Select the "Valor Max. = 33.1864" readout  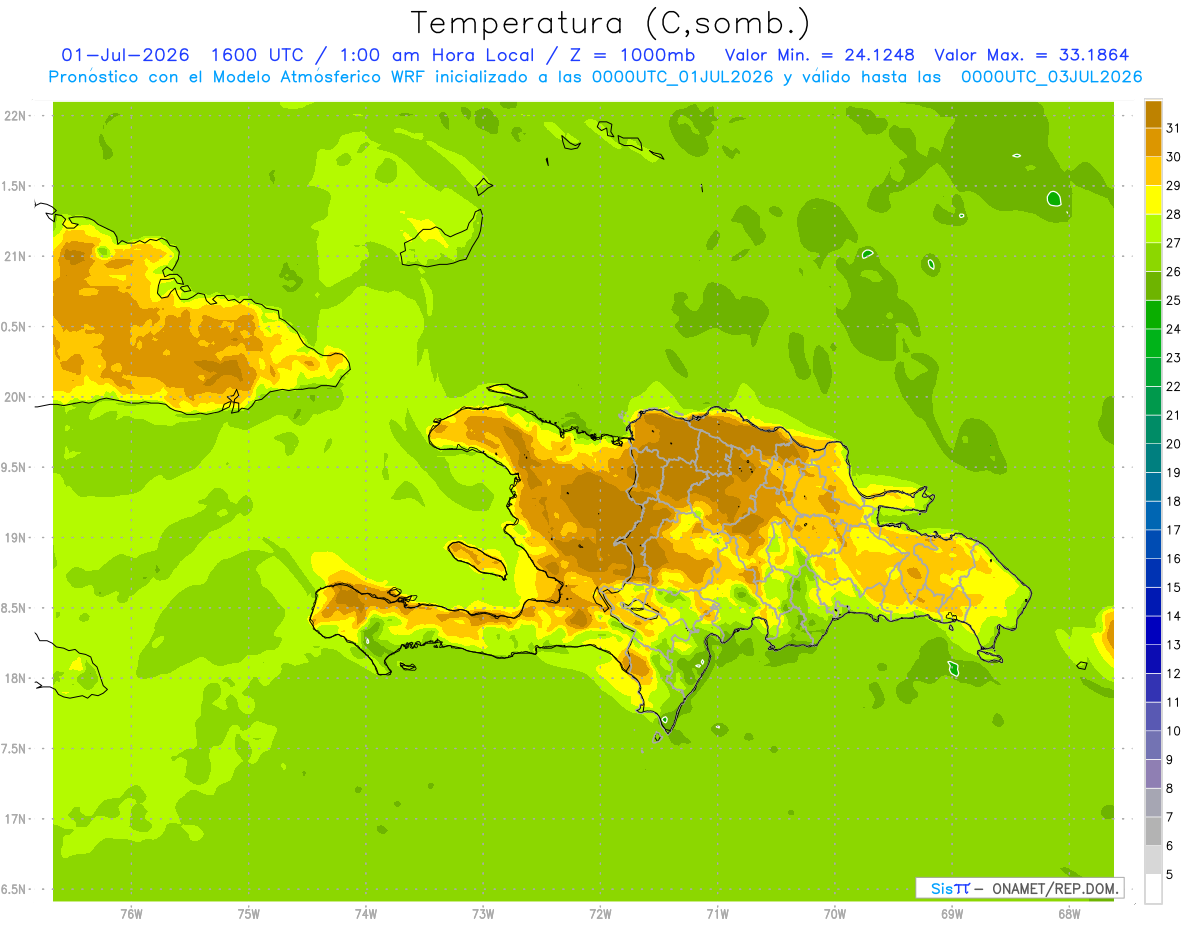tap(1032, 55)
